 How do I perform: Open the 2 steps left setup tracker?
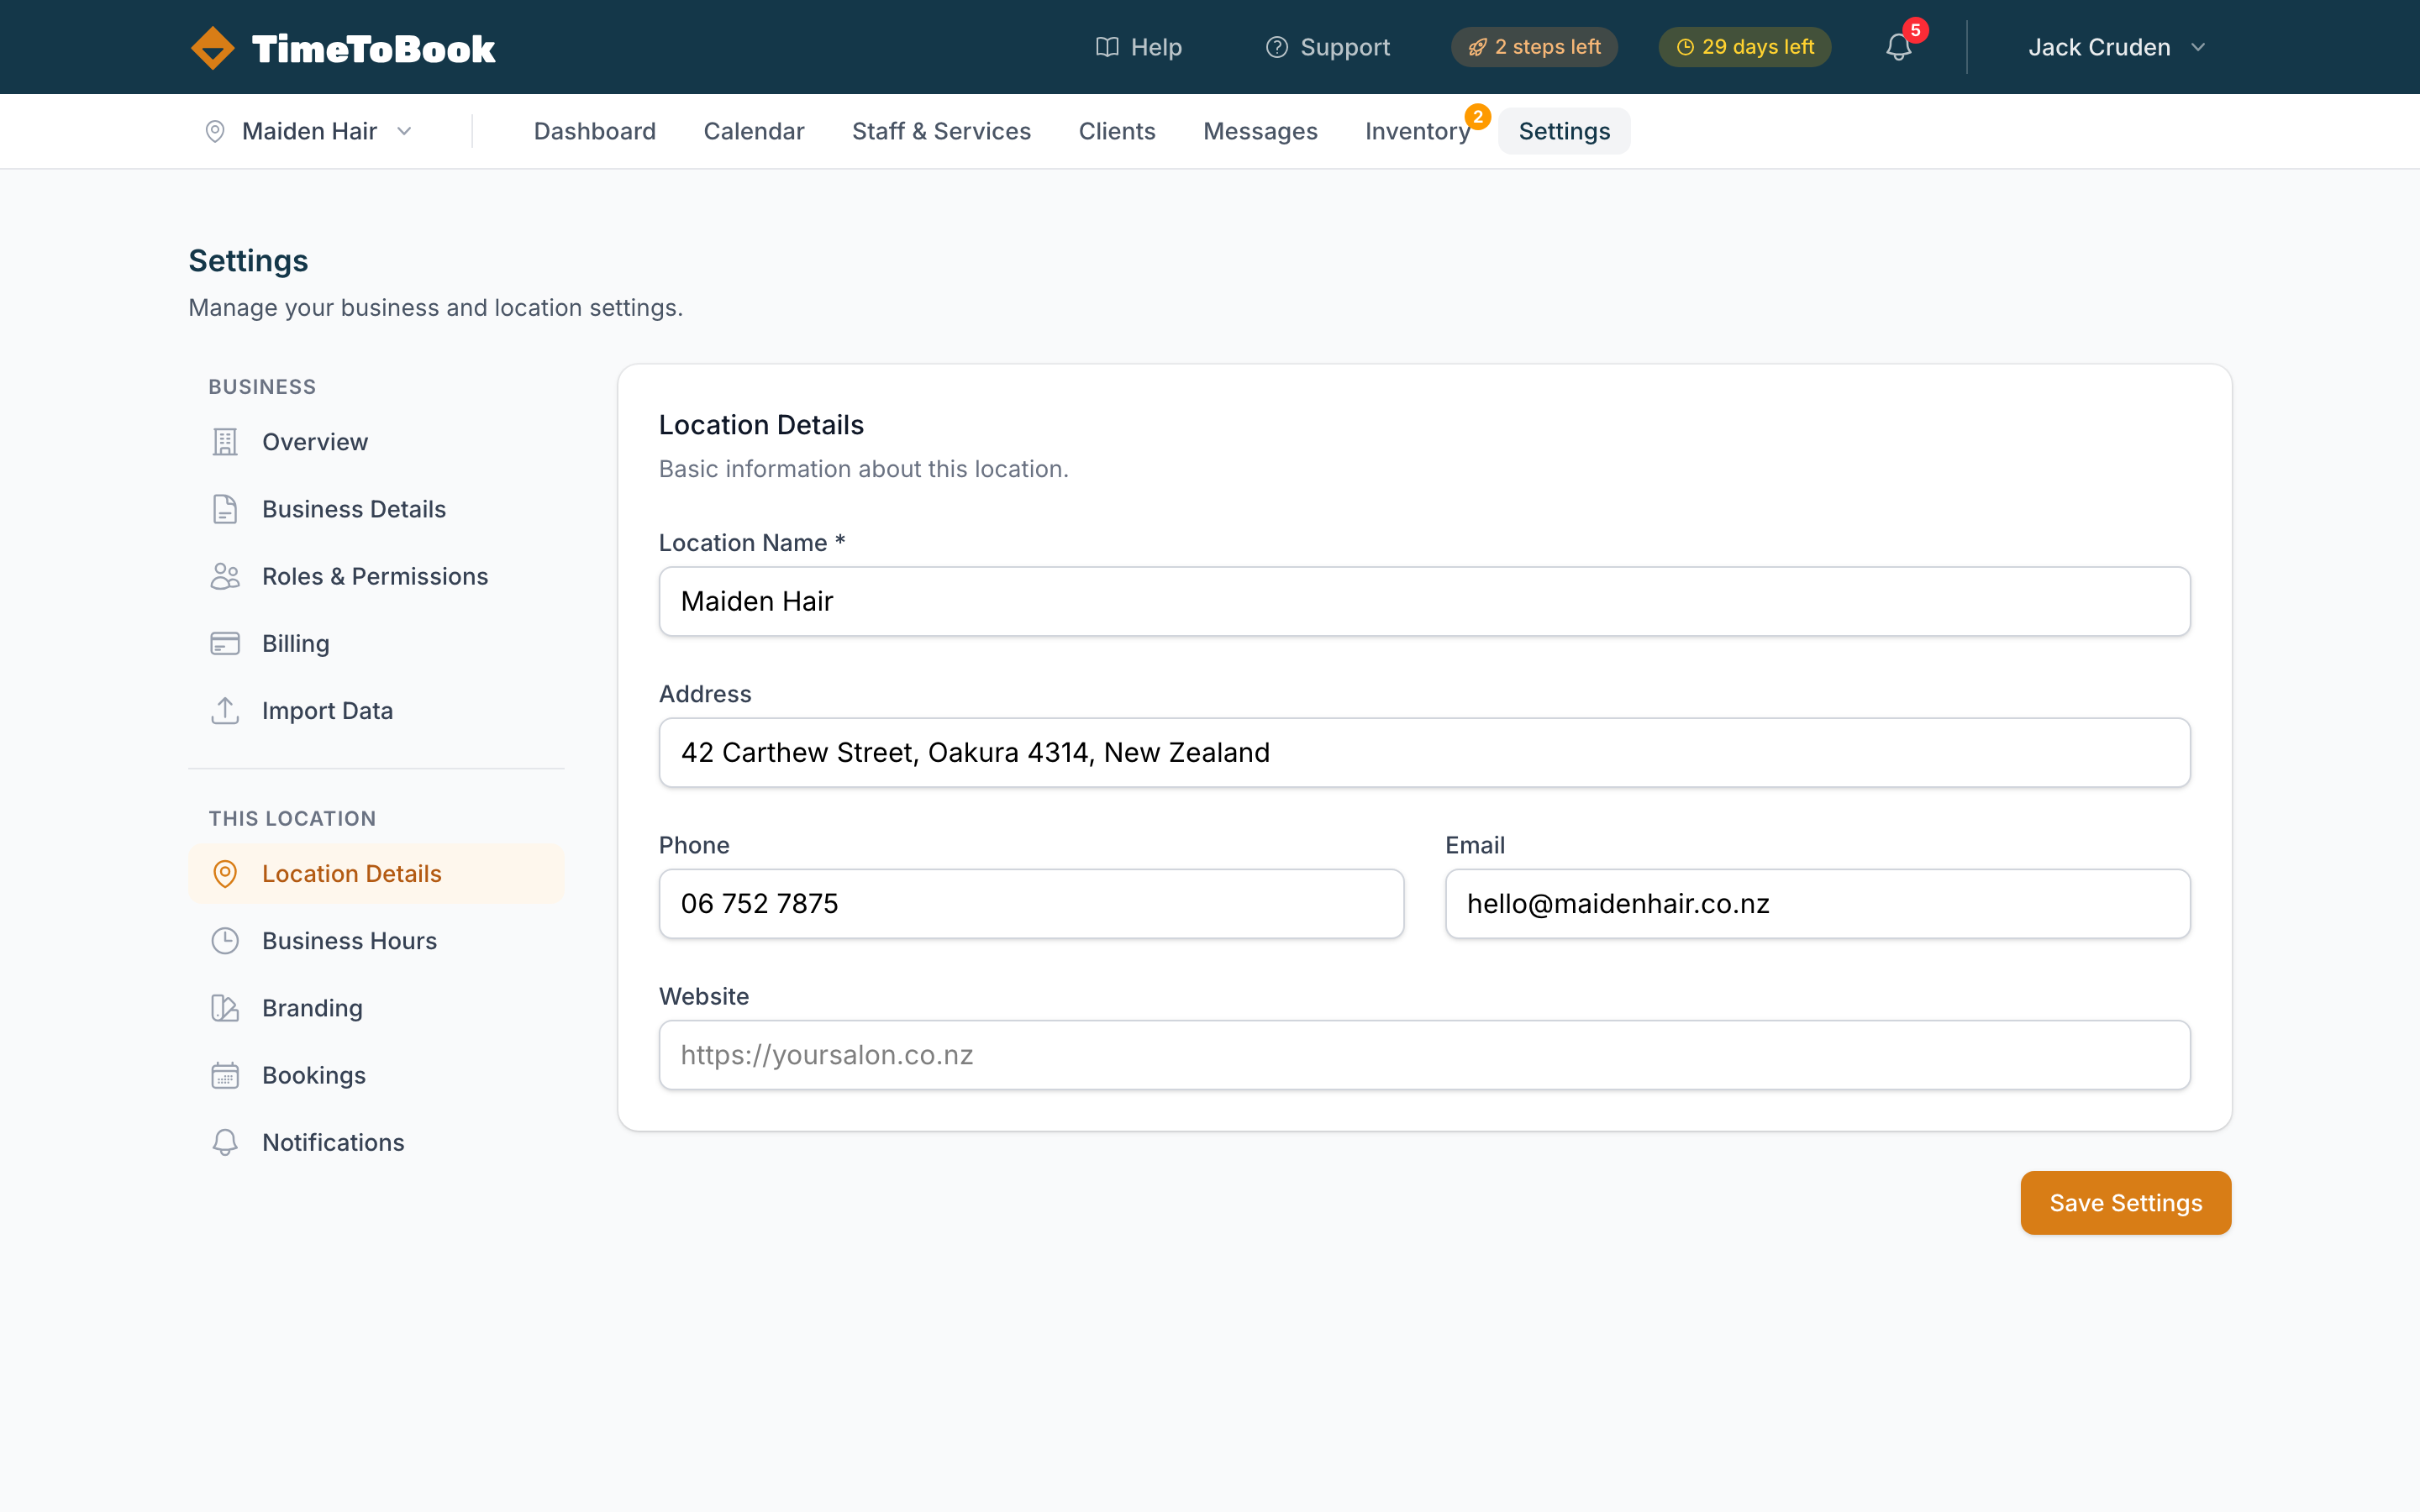coord(1535,46)
